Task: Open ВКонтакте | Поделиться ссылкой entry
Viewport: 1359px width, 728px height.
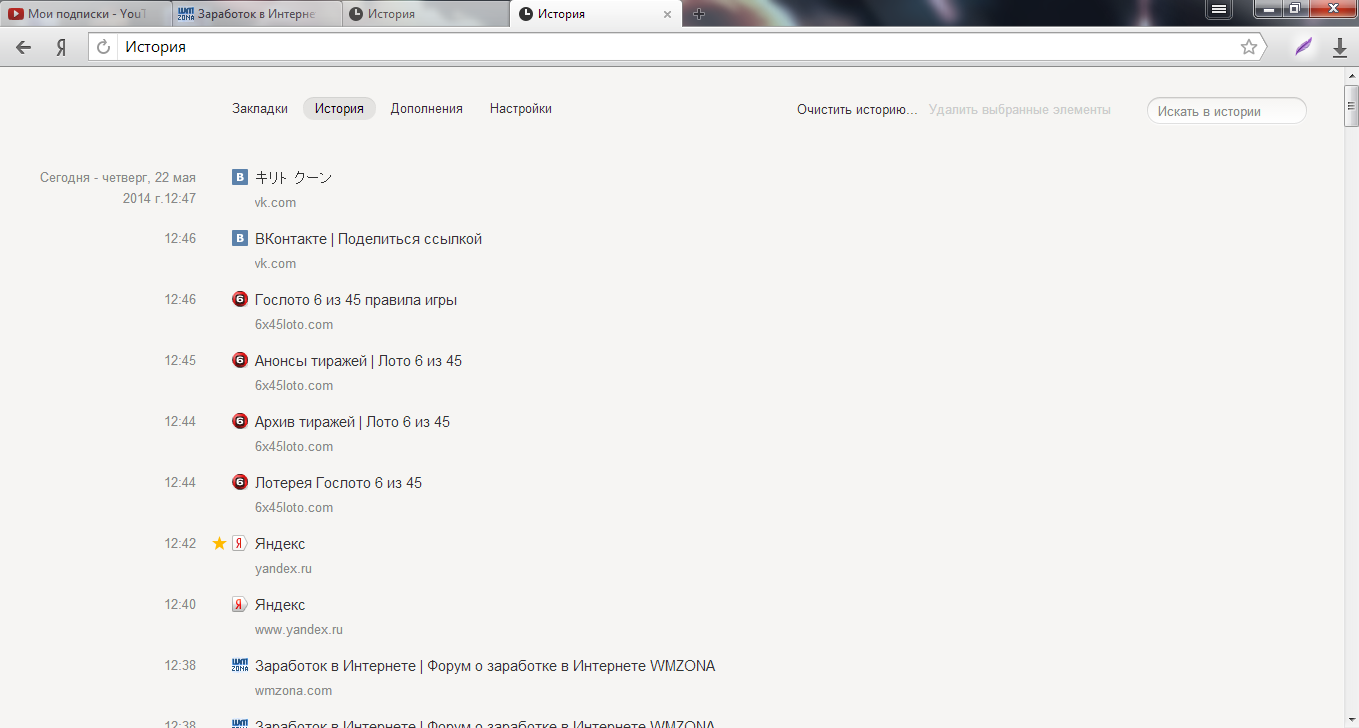Action: click(x=369, y=239)
